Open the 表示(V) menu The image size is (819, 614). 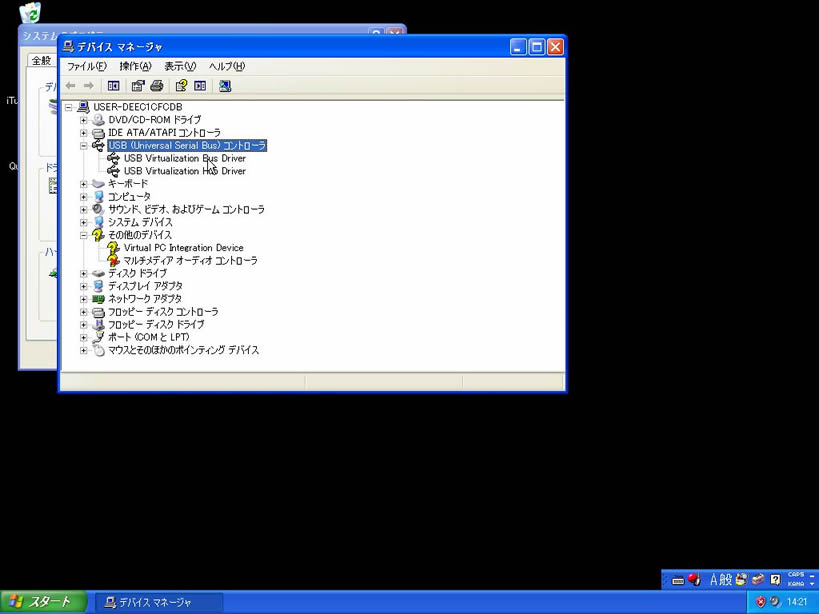(180, 66)
